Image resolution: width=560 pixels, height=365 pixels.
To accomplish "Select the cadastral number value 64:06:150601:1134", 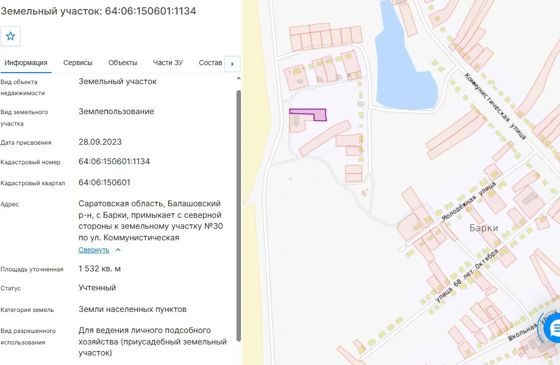I will pos(114,161).
